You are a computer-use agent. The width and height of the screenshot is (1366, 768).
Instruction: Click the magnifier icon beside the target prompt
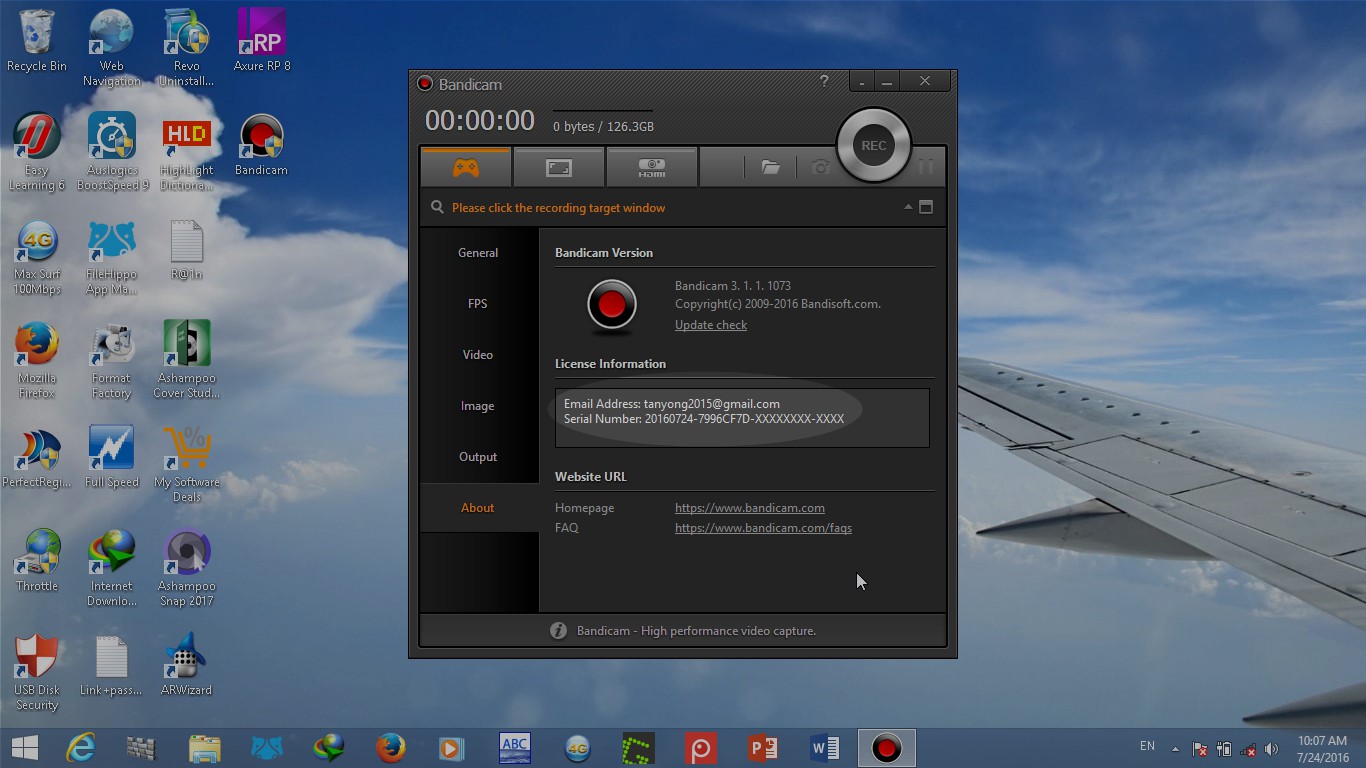(437, 207)
